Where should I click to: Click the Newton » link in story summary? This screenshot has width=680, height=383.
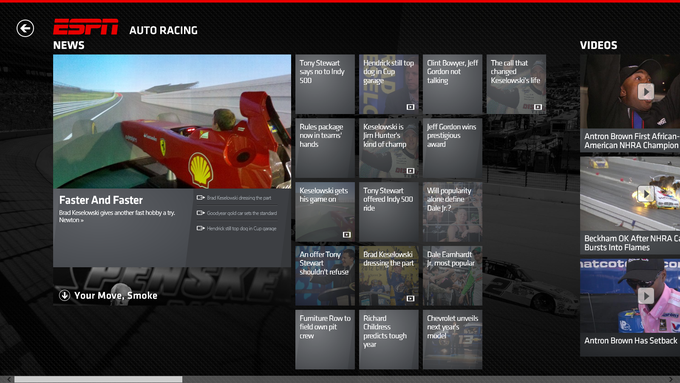point(71,220)
